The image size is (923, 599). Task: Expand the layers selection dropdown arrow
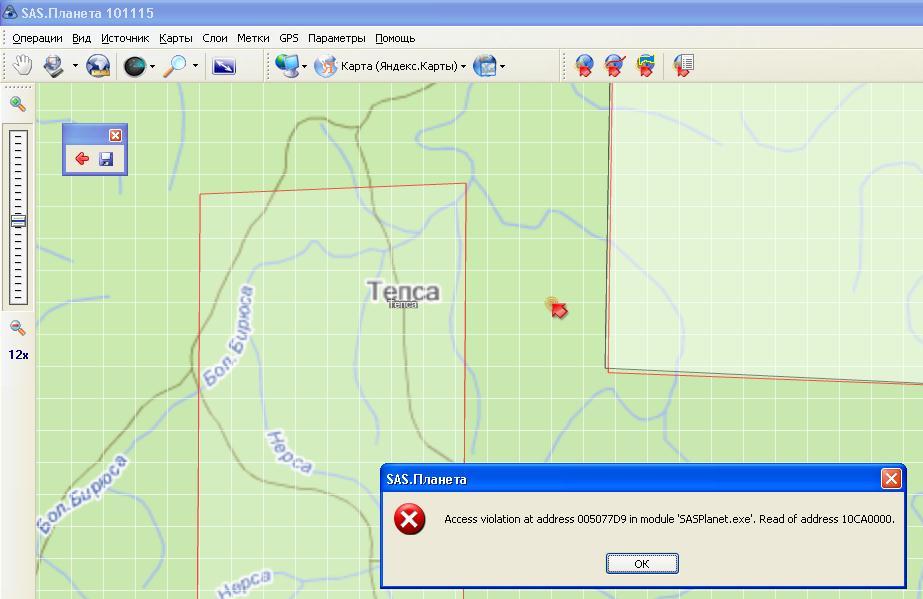tap(502, 67)
